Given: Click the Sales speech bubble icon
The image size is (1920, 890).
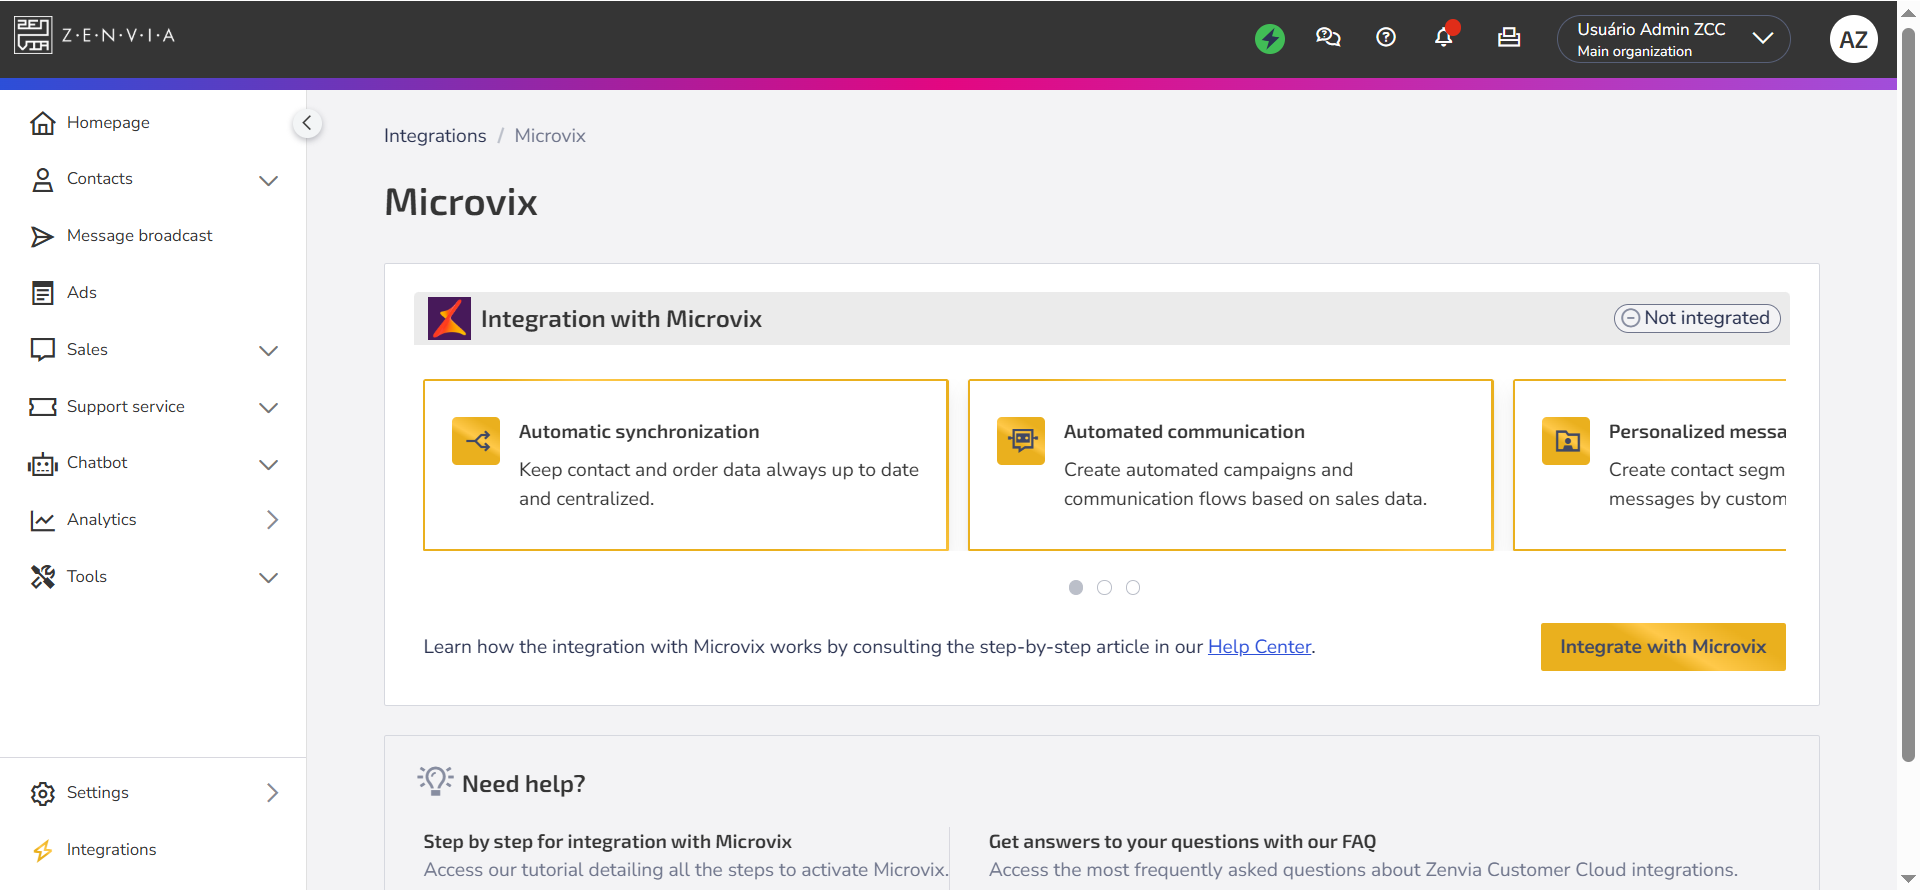Looking at the screenshot, I should point(42,350).
